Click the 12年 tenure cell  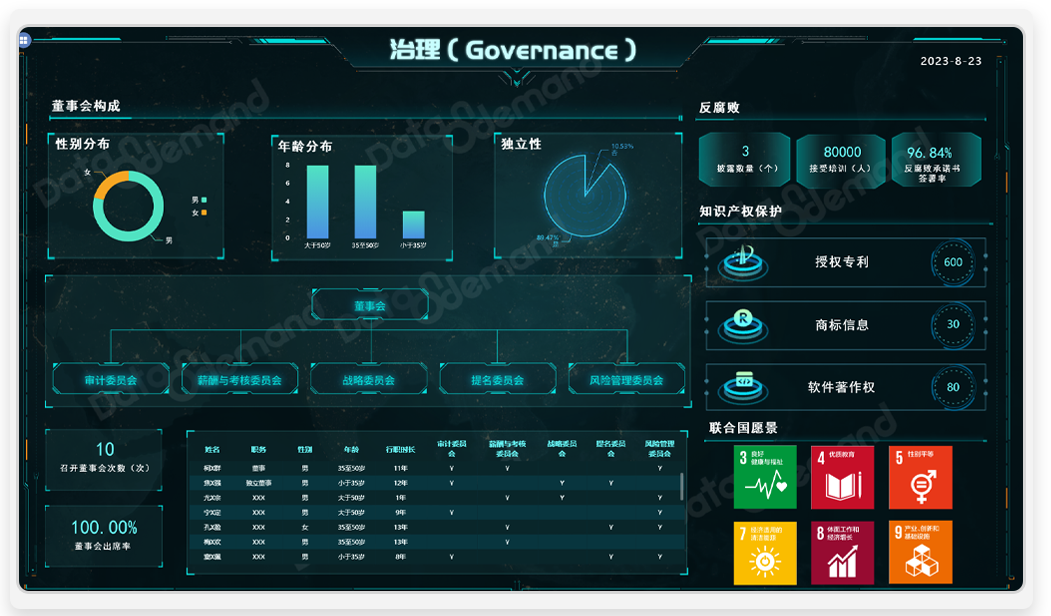[400, 483]
